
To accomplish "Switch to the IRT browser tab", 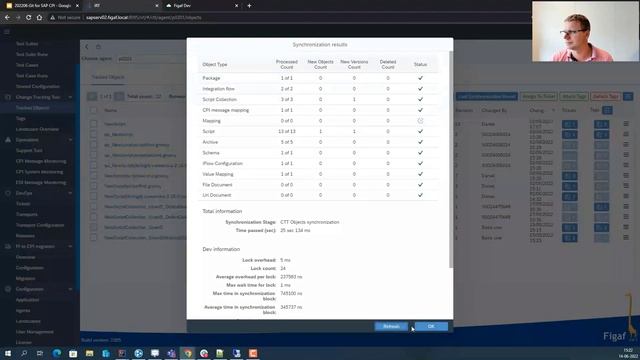I will (122, 6).
